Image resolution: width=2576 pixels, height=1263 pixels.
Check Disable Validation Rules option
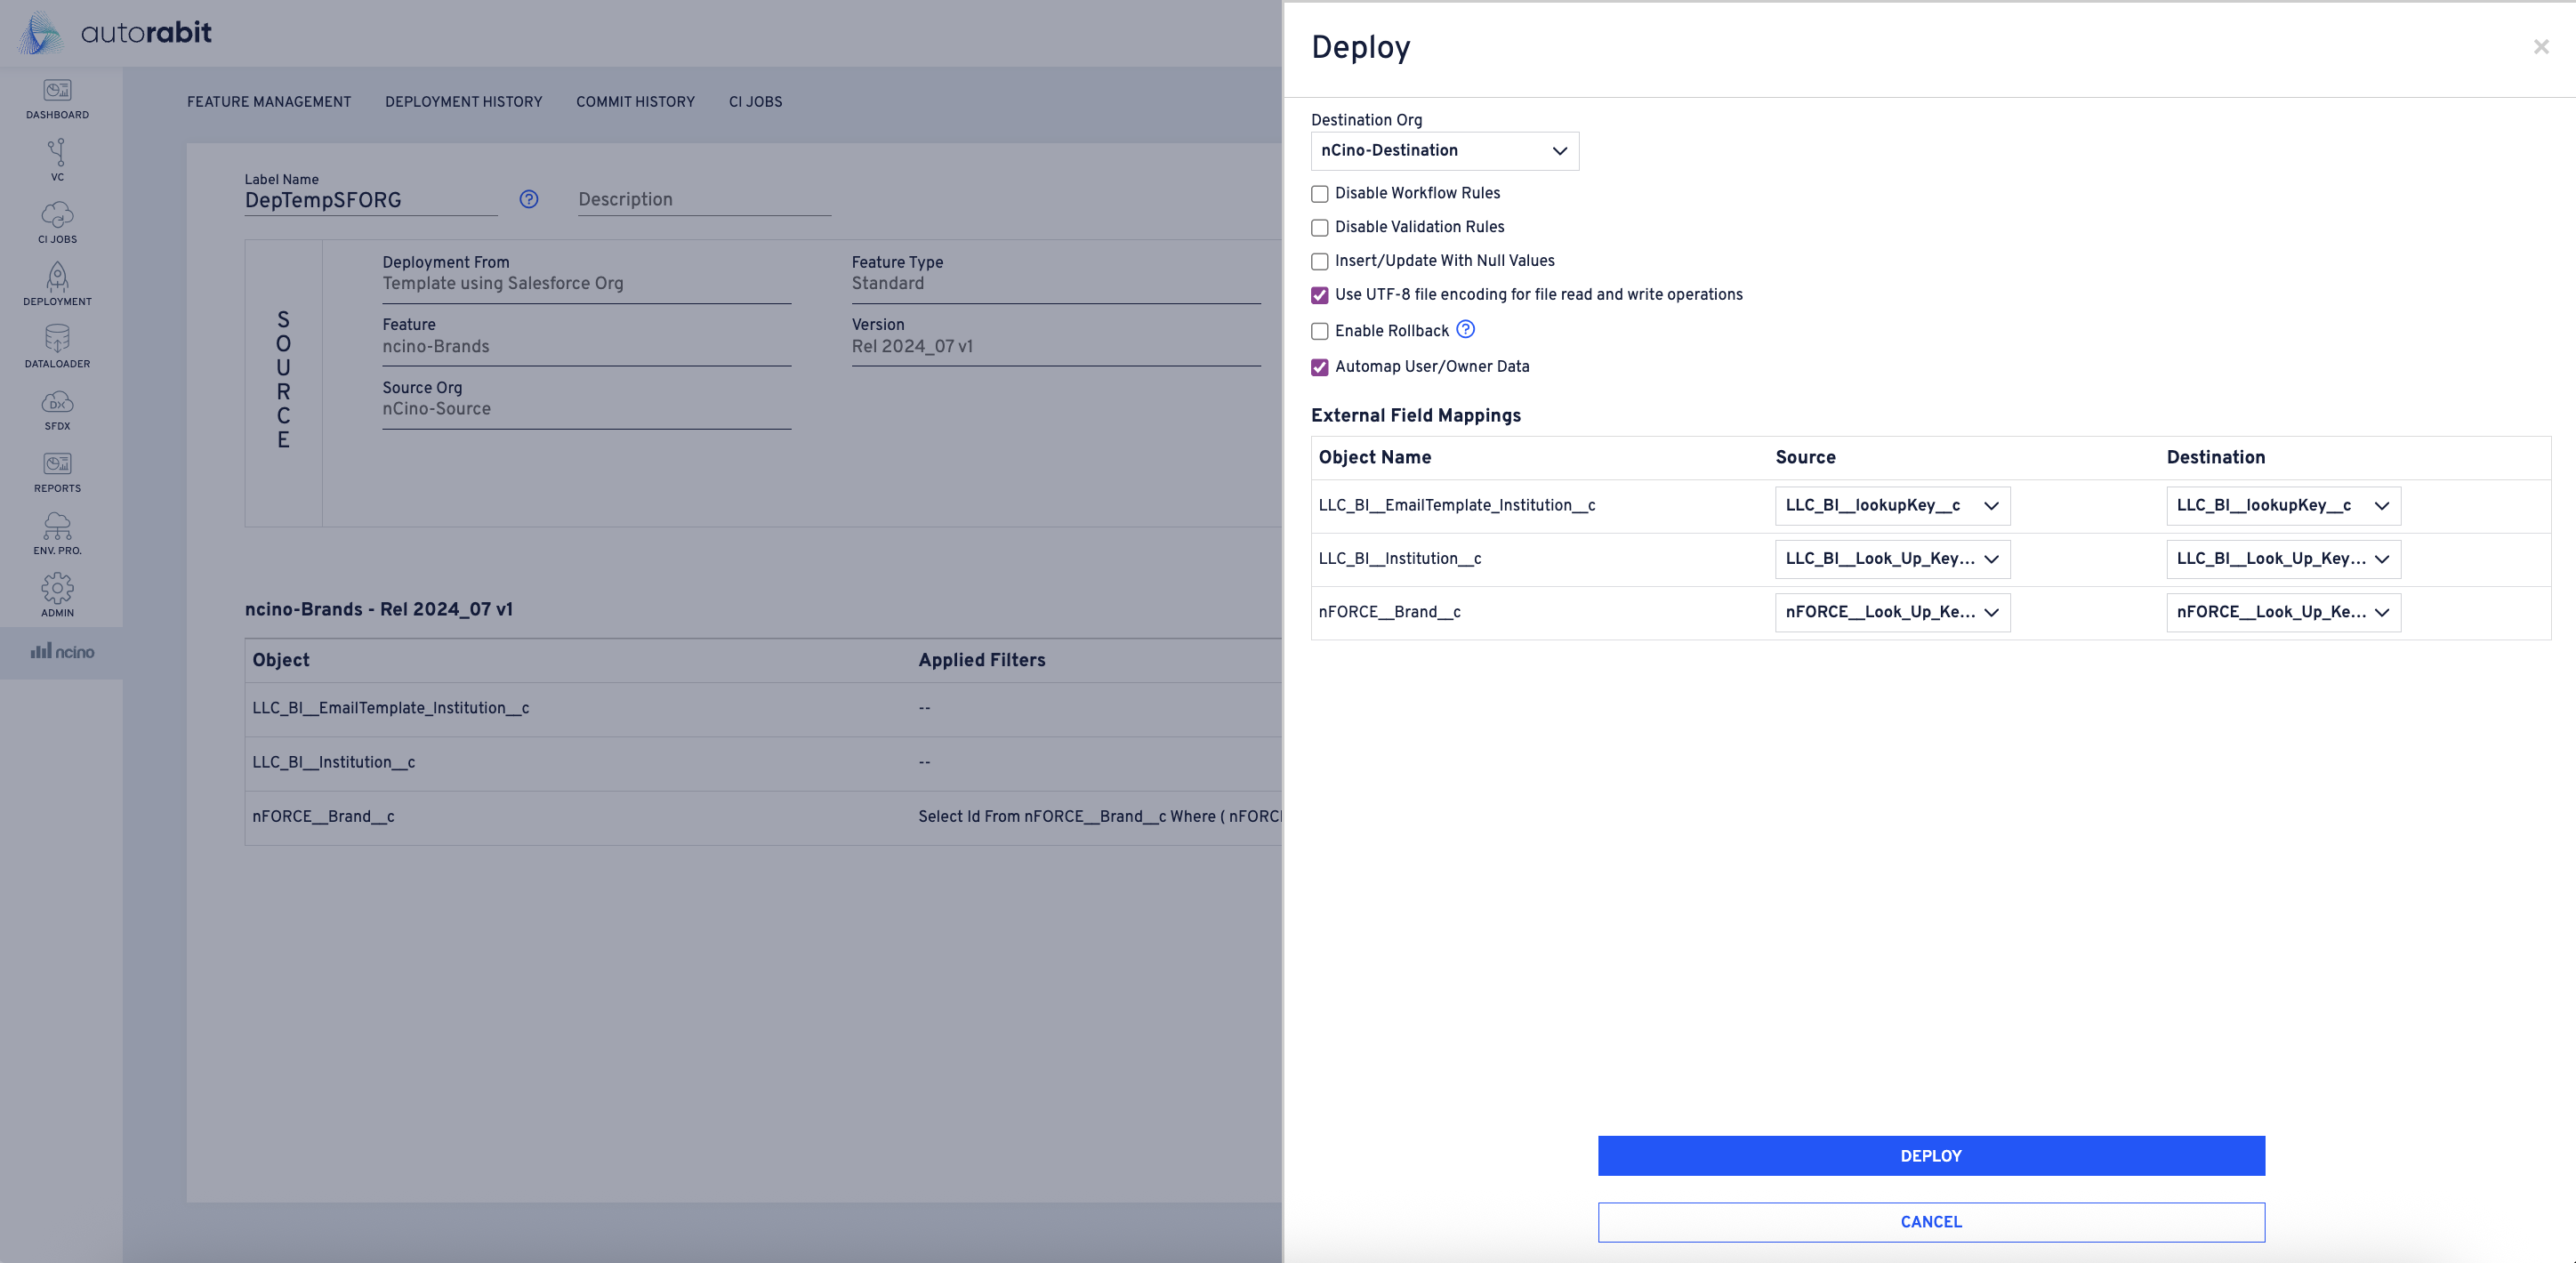[1319, 228]
